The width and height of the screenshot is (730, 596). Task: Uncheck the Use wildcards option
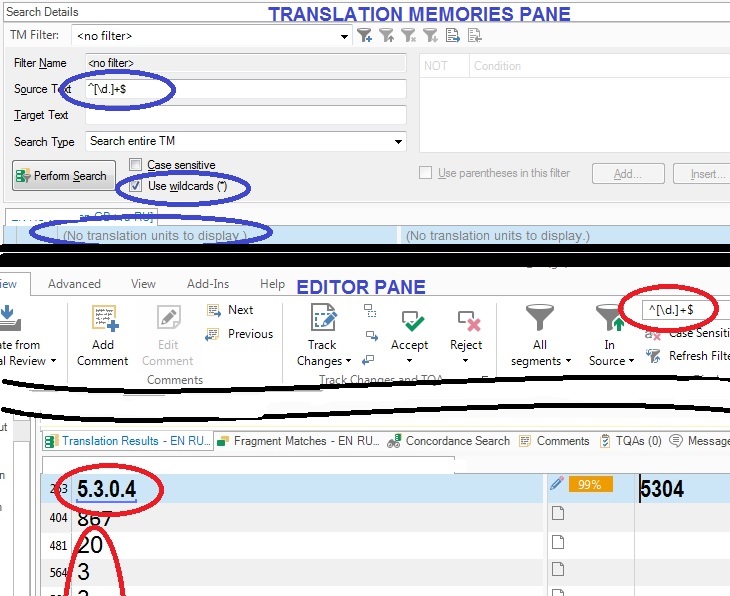pyautogui.click(x=135, y=186)
